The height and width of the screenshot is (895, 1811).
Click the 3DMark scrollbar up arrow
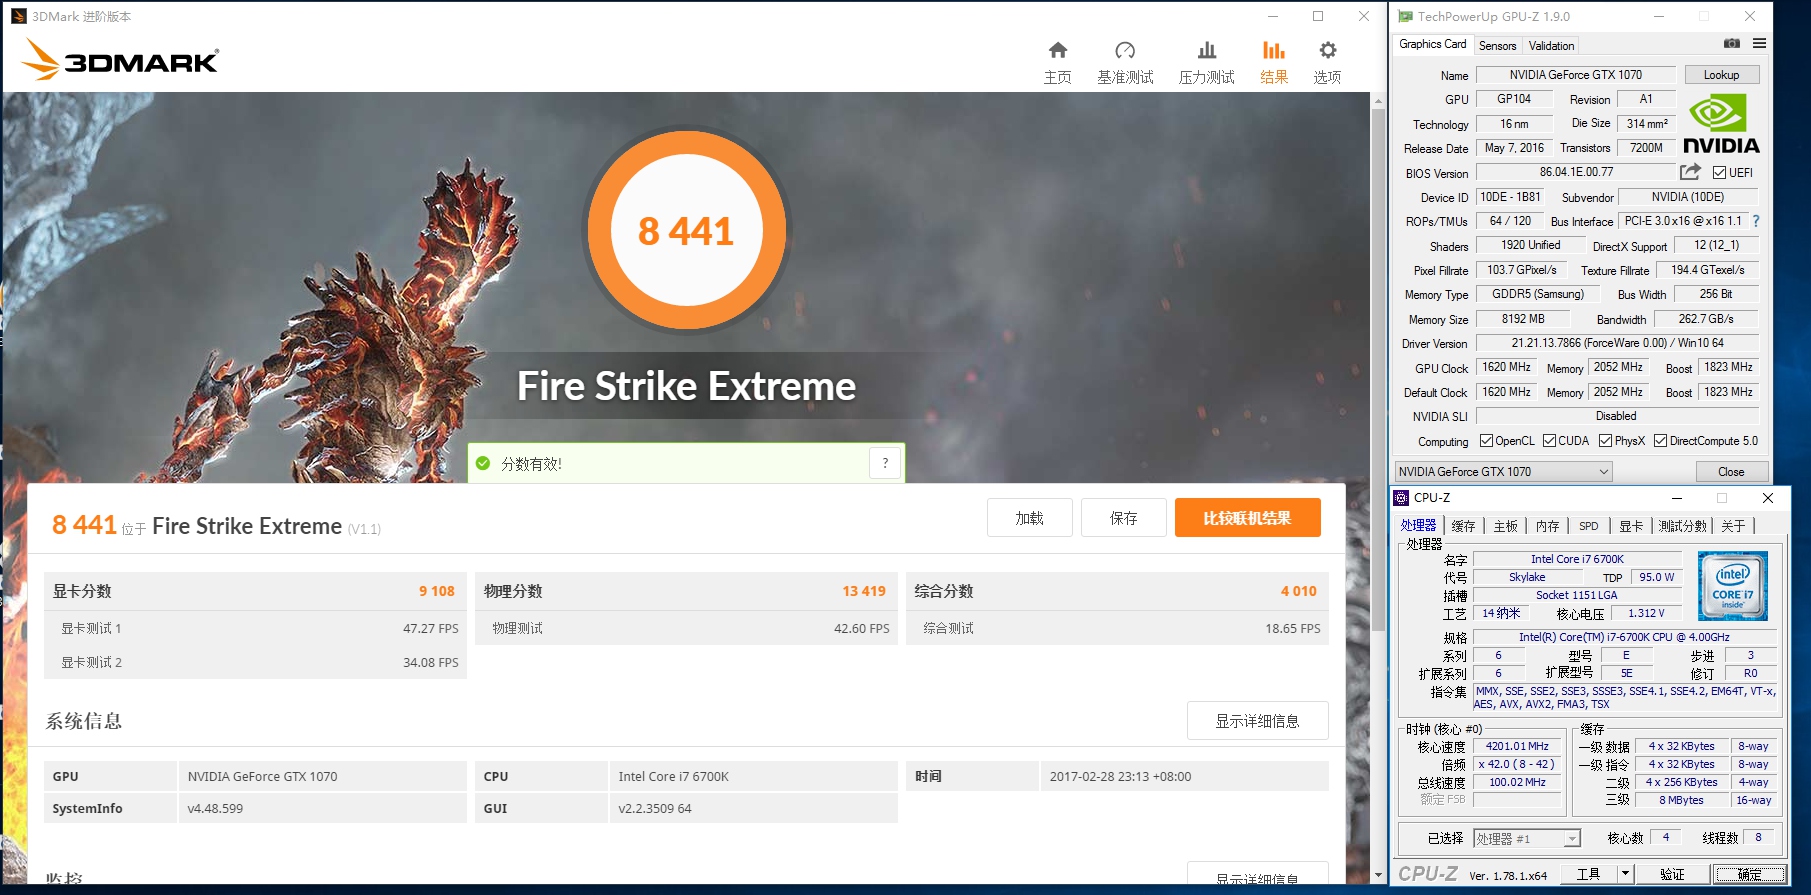[x=1378, y=101]
